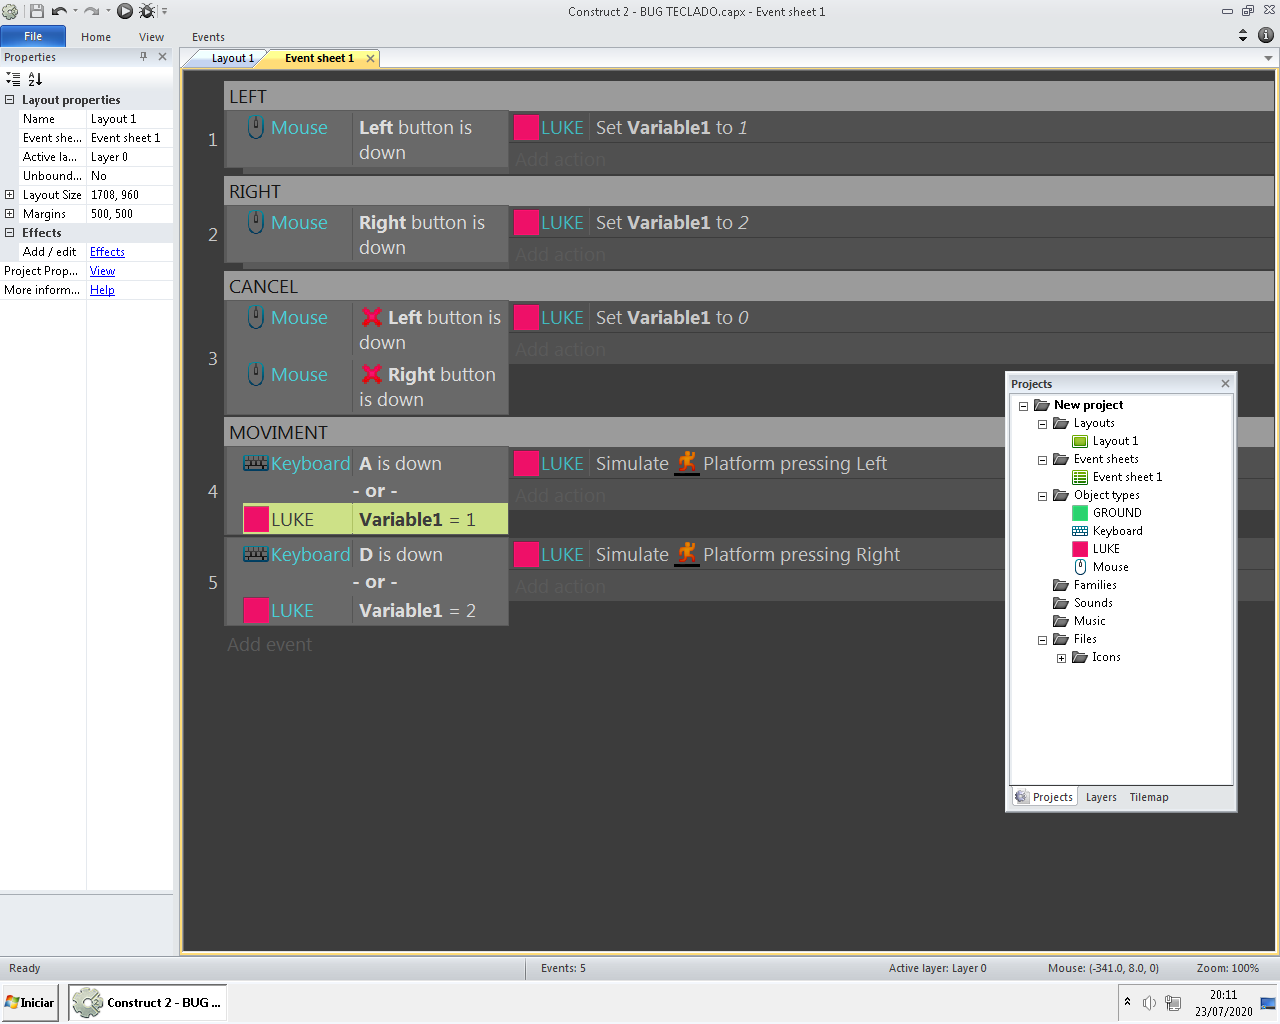Viewport: 1280px width, 1024px height.
Task: Switch to the Home ribbon tab
Action: tap(96, 37)
